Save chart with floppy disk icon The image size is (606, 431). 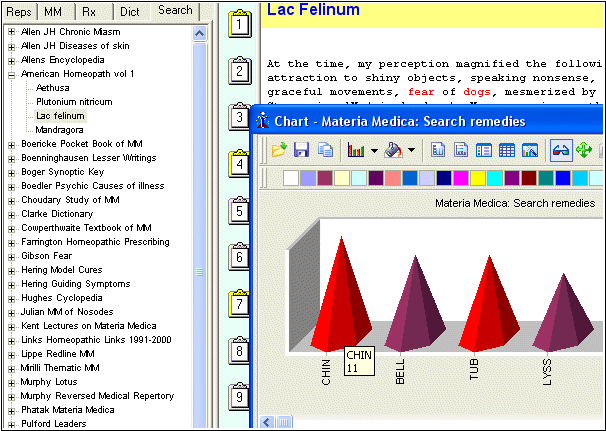click(301, 150)
